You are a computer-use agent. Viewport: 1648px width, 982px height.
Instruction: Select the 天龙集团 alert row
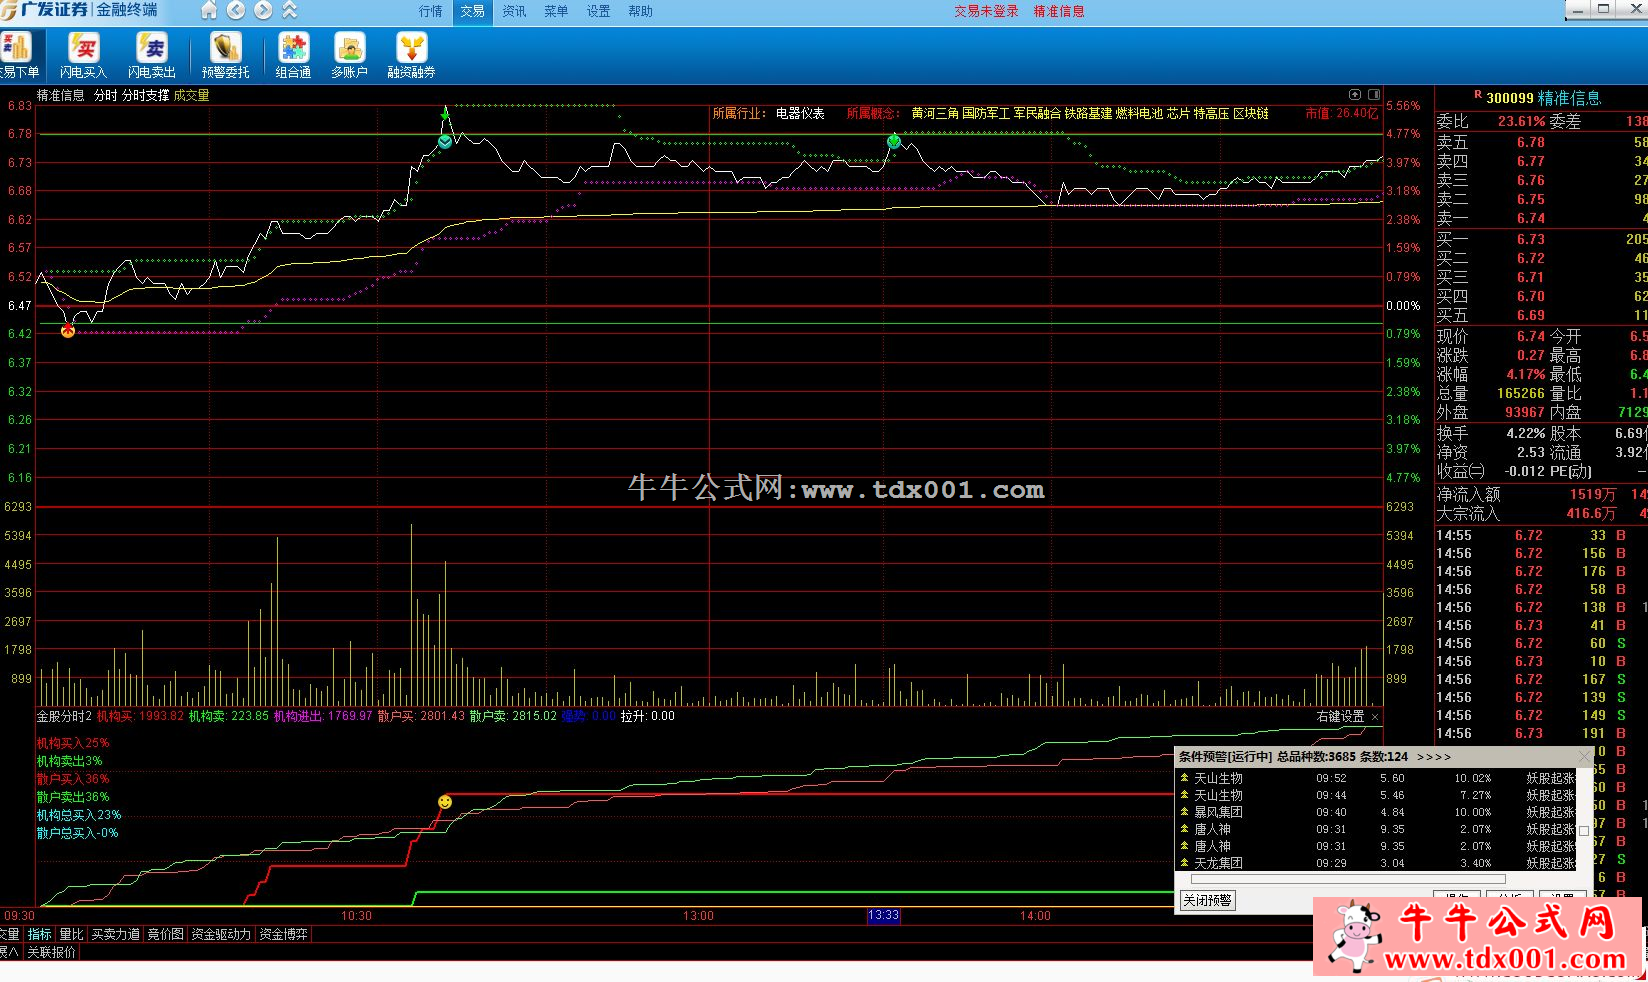[1376, 863]
